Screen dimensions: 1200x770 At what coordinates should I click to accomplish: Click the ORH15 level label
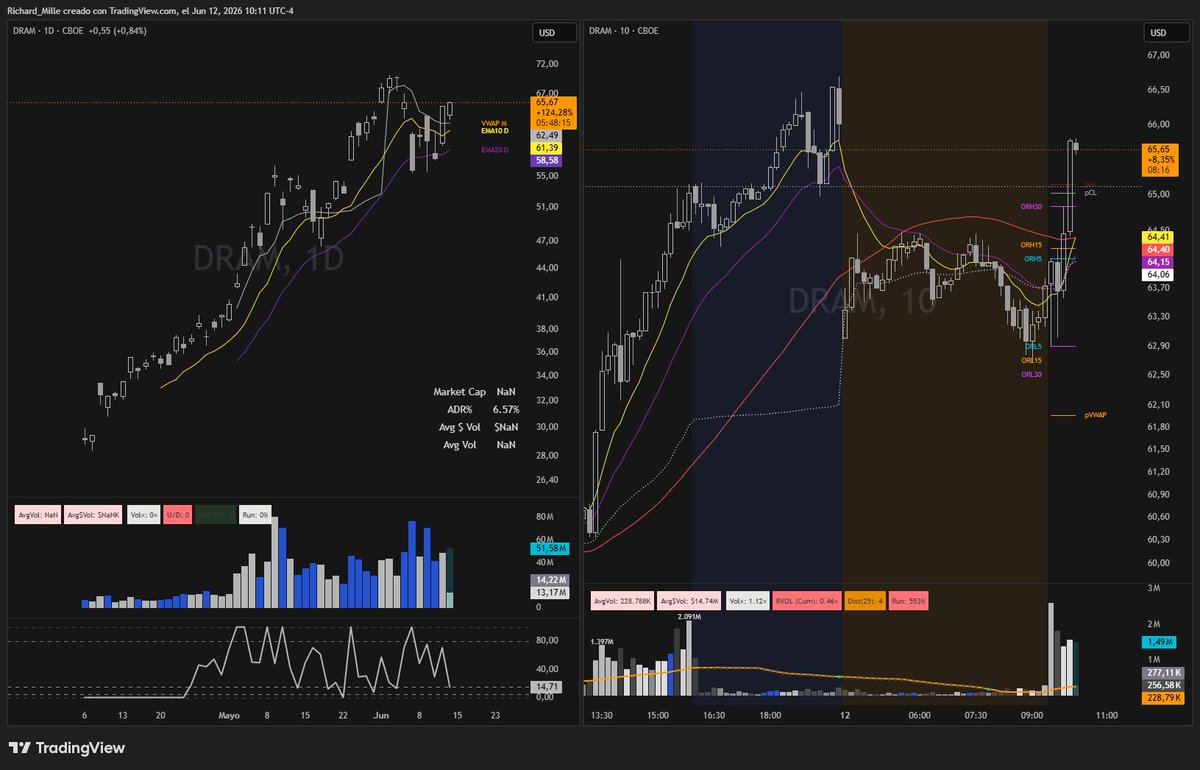click(x=1031, y=244)
